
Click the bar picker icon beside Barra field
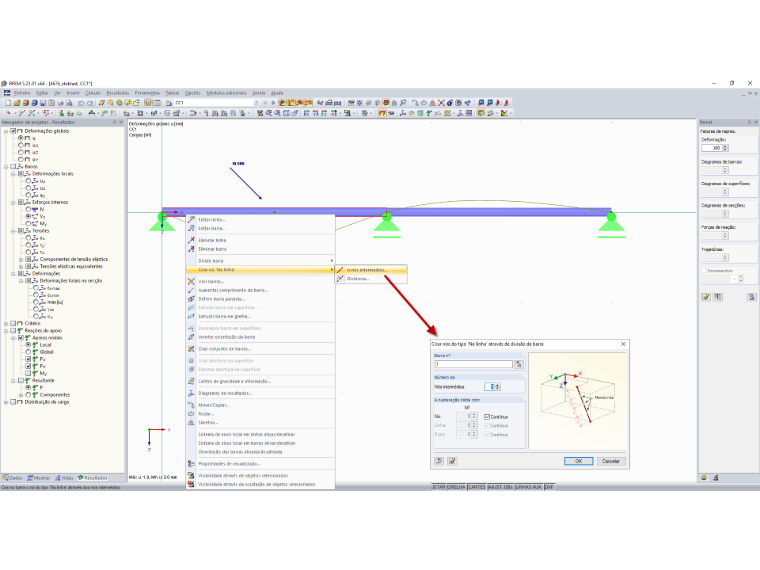click(519, 364)
